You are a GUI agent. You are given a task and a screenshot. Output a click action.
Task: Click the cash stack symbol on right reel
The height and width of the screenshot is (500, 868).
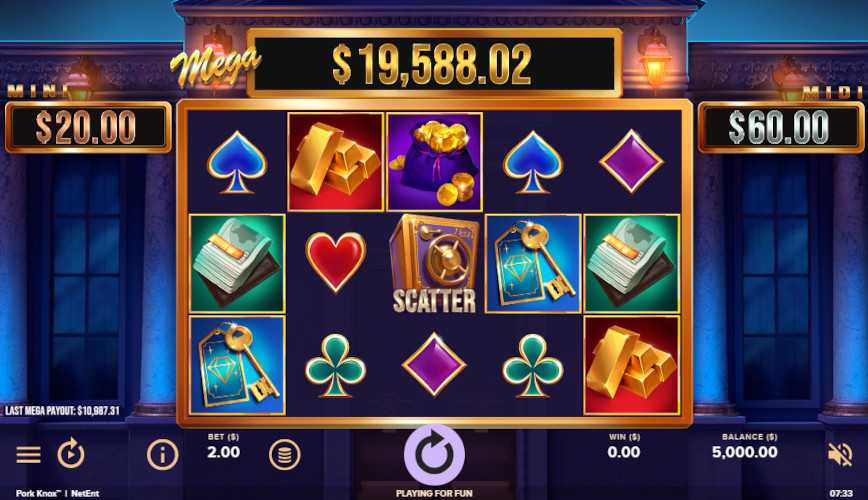click(x=632, y=264)
